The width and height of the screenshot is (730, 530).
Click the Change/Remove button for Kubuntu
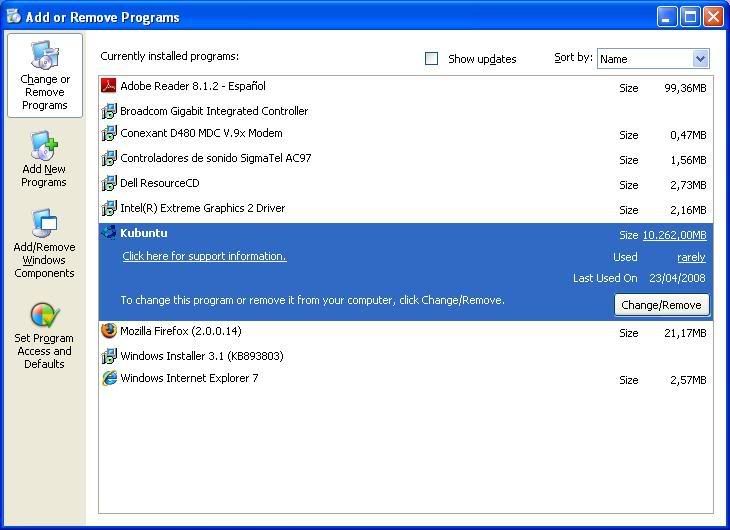click(x=662, y=305)
